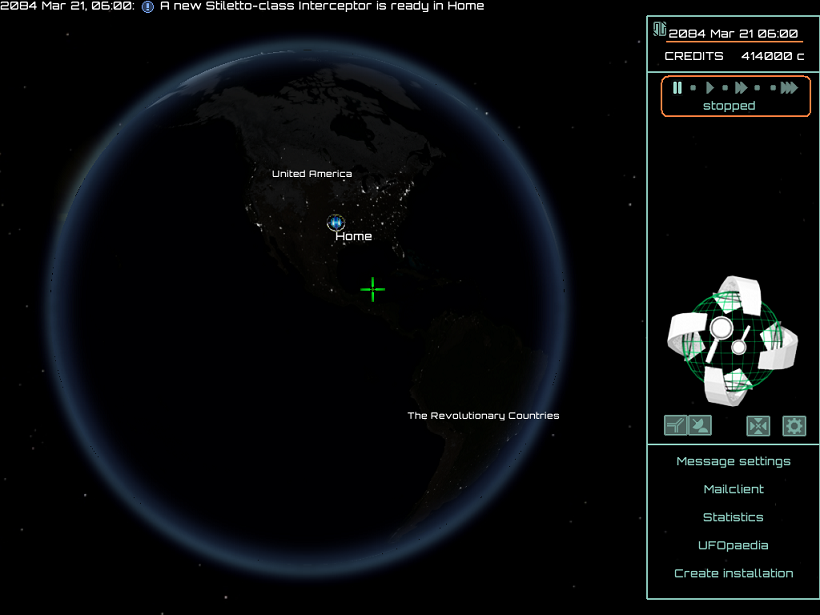Click Create installation
The image size is (820, 615).
[733, 573]
